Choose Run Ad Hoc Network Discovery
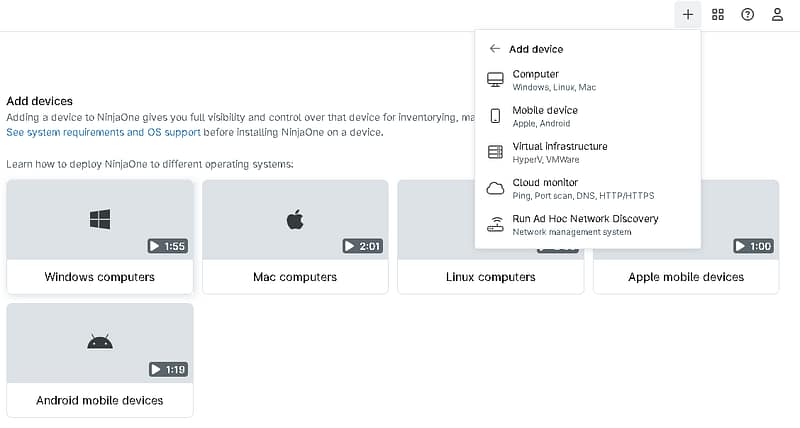 [585, 219]
